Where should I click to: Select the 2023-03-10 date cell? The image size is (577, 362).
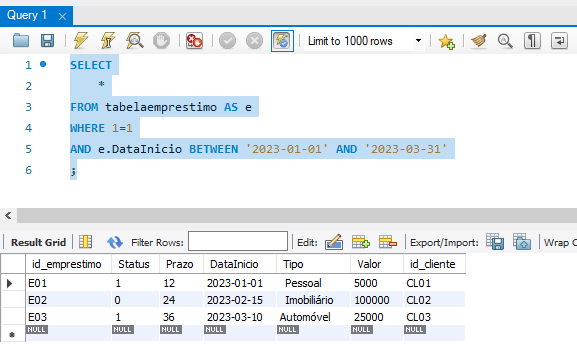pos(240,317)
